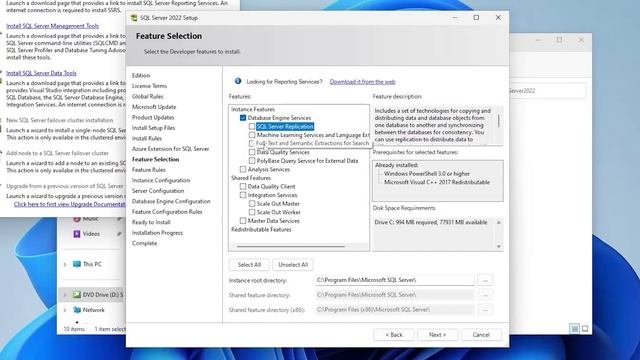Check Full-Text and Semantic Extractions checkbox
This screenshot has width=640, height=360.
click(x=252, y=143)
